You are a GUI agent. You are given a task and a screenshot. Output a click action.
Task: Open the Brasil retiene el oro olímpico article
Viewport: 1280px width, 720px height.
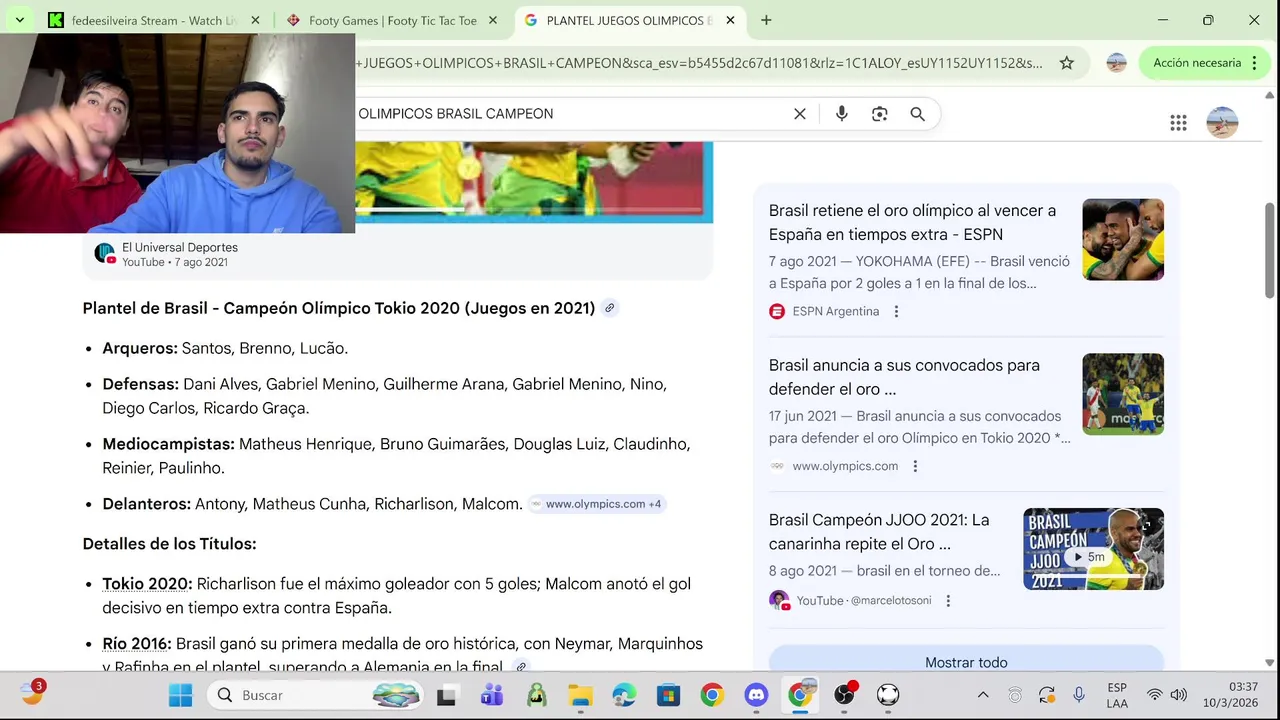point(912,222)
